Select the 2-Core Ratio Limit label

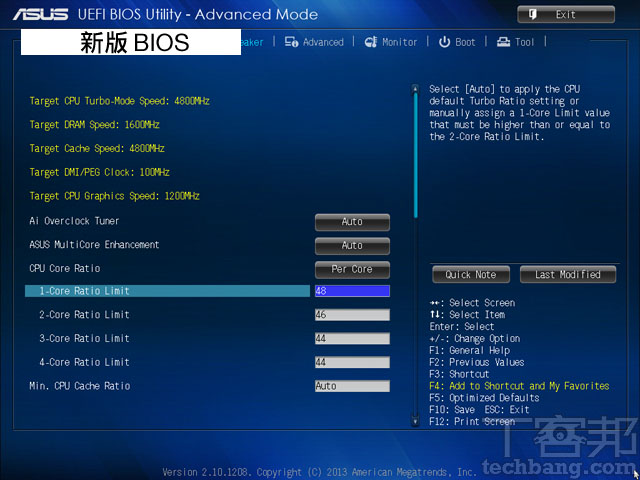[84, 315]
